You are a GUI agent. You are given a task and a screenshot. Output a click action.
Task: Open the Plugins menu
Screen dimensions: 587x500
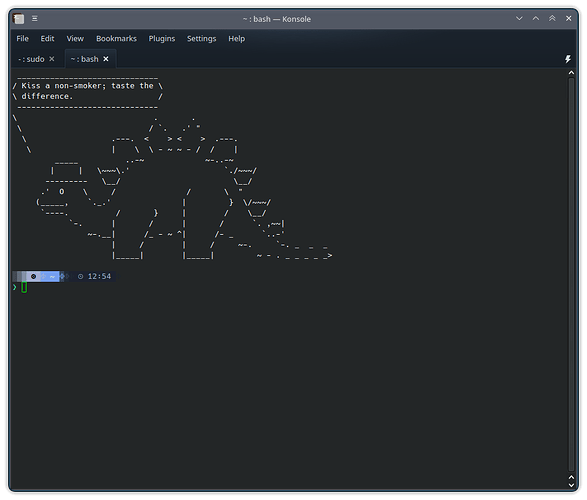pyautogui.click(x=162, y=39)
